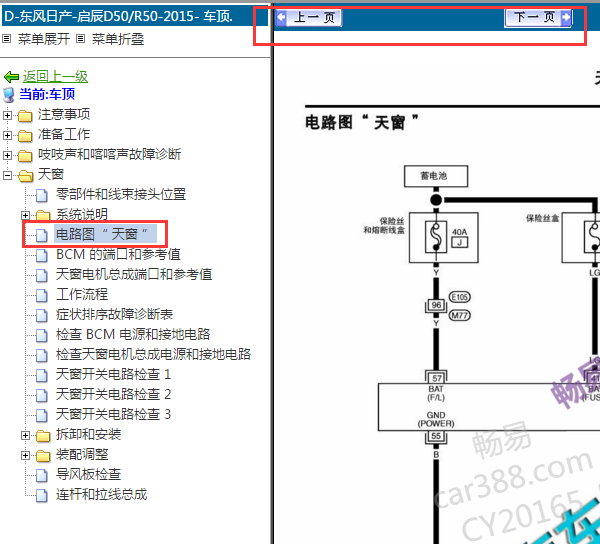Screen dimensions: 600x544
Task: Click the green back arrow icon
Action: (x=11, y=77)
